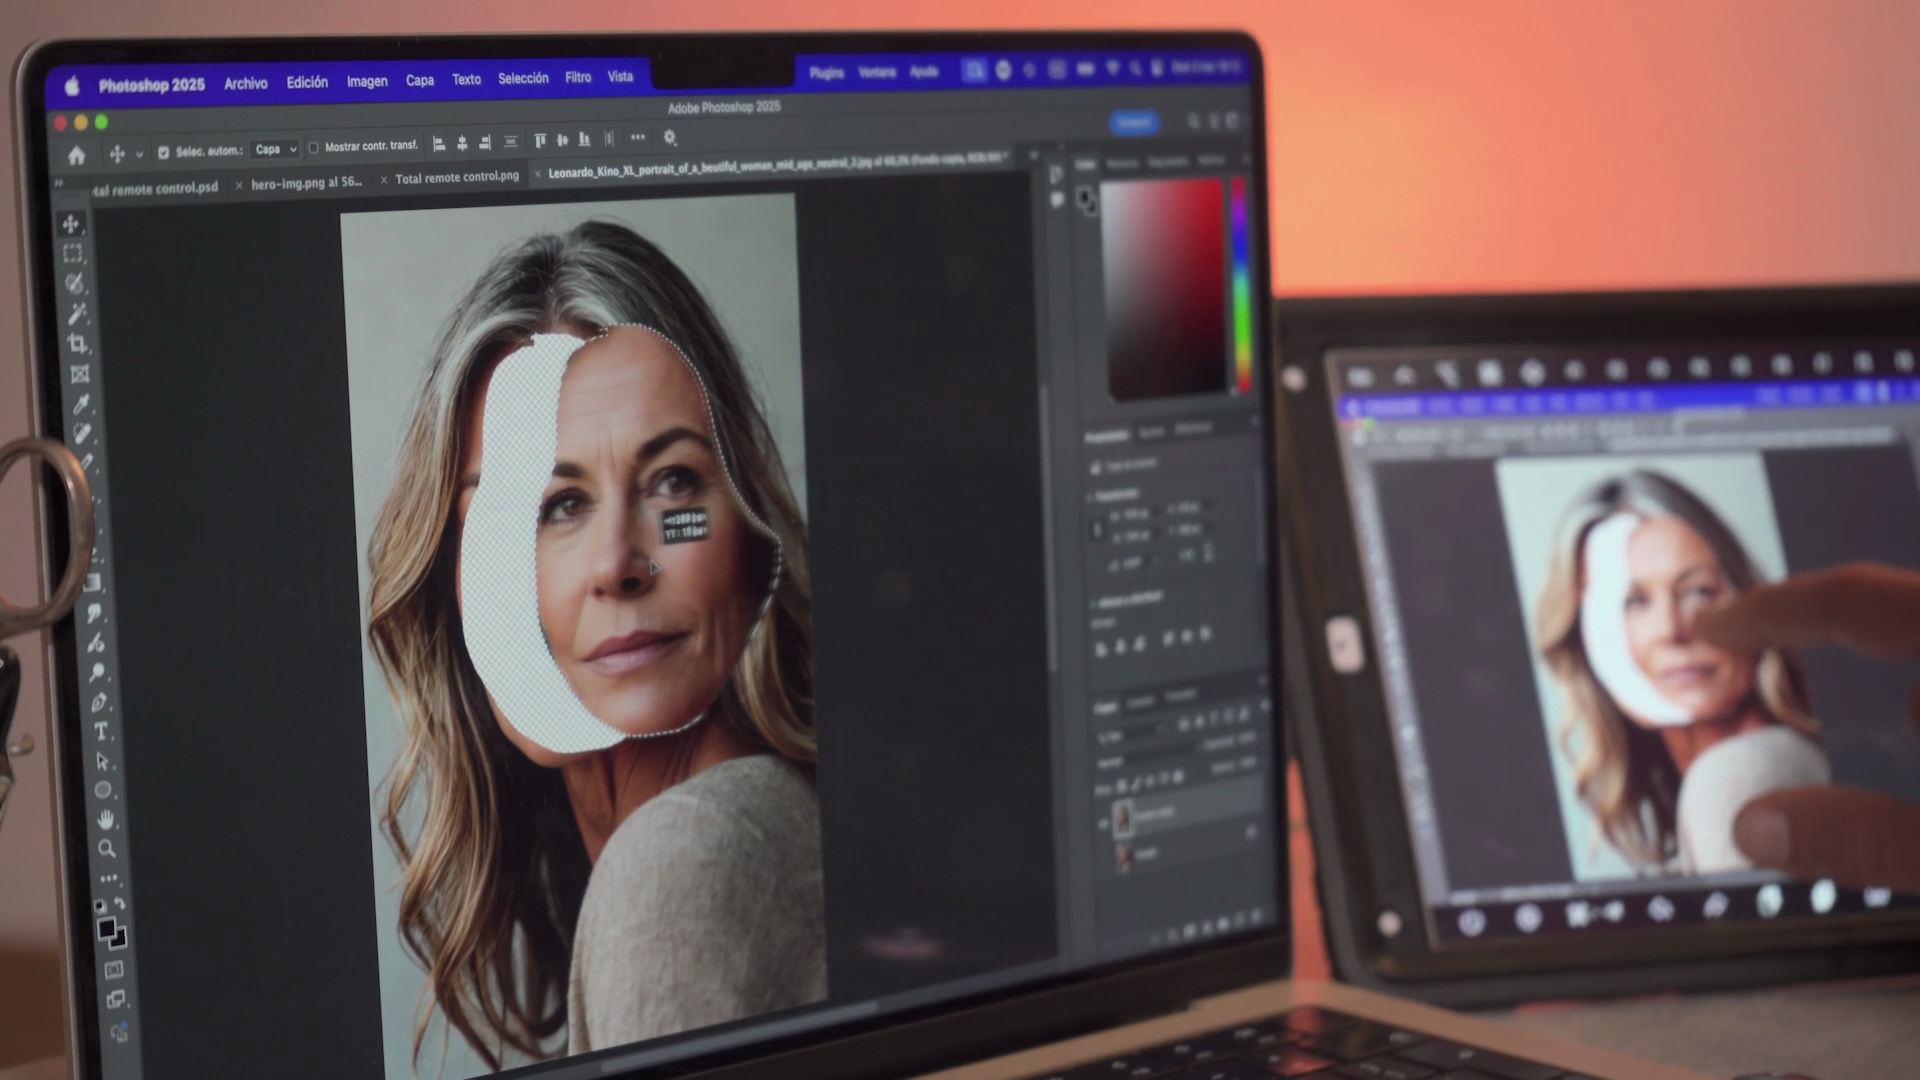This screenshot has width=1920, height=1080.
Task: Select the bottom layer thumbnail in Layers
Action: (x=1124, y=856)
